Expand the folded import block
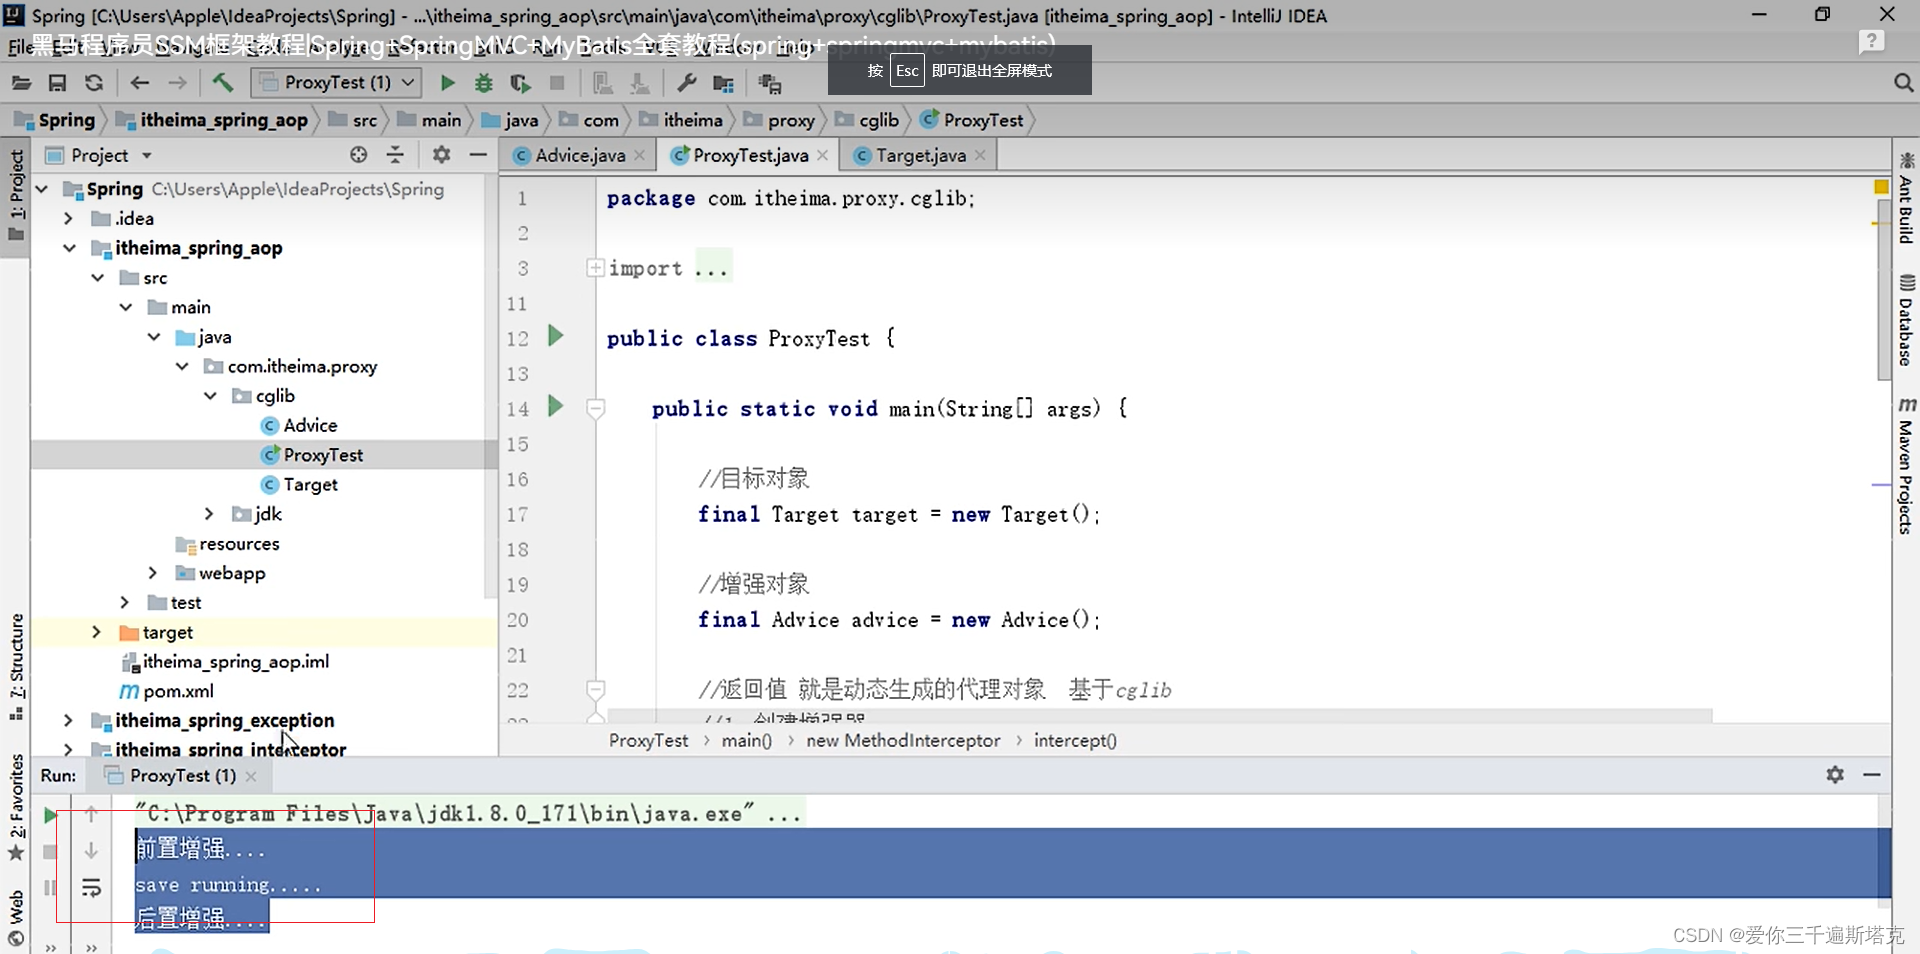 595,268
